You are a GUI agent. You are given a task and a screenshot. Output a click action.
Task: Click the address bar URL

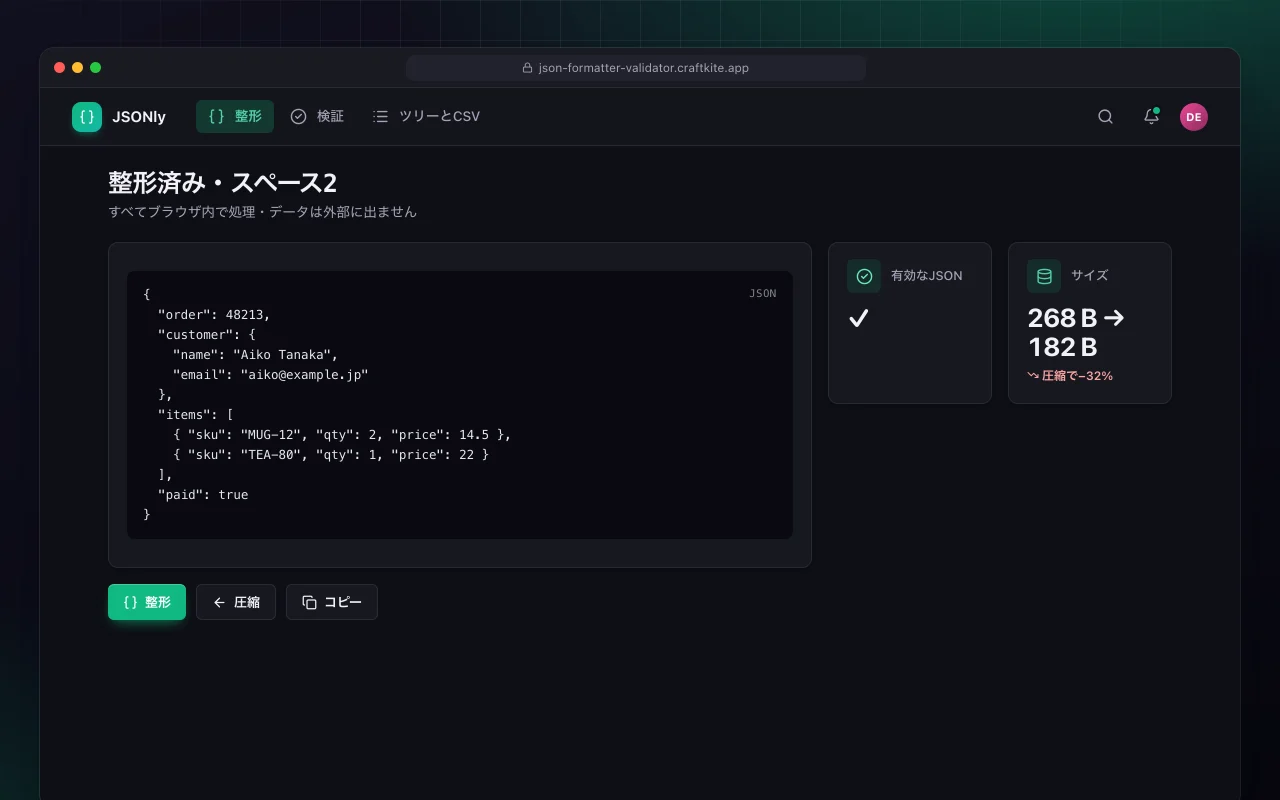click(643, 68)
